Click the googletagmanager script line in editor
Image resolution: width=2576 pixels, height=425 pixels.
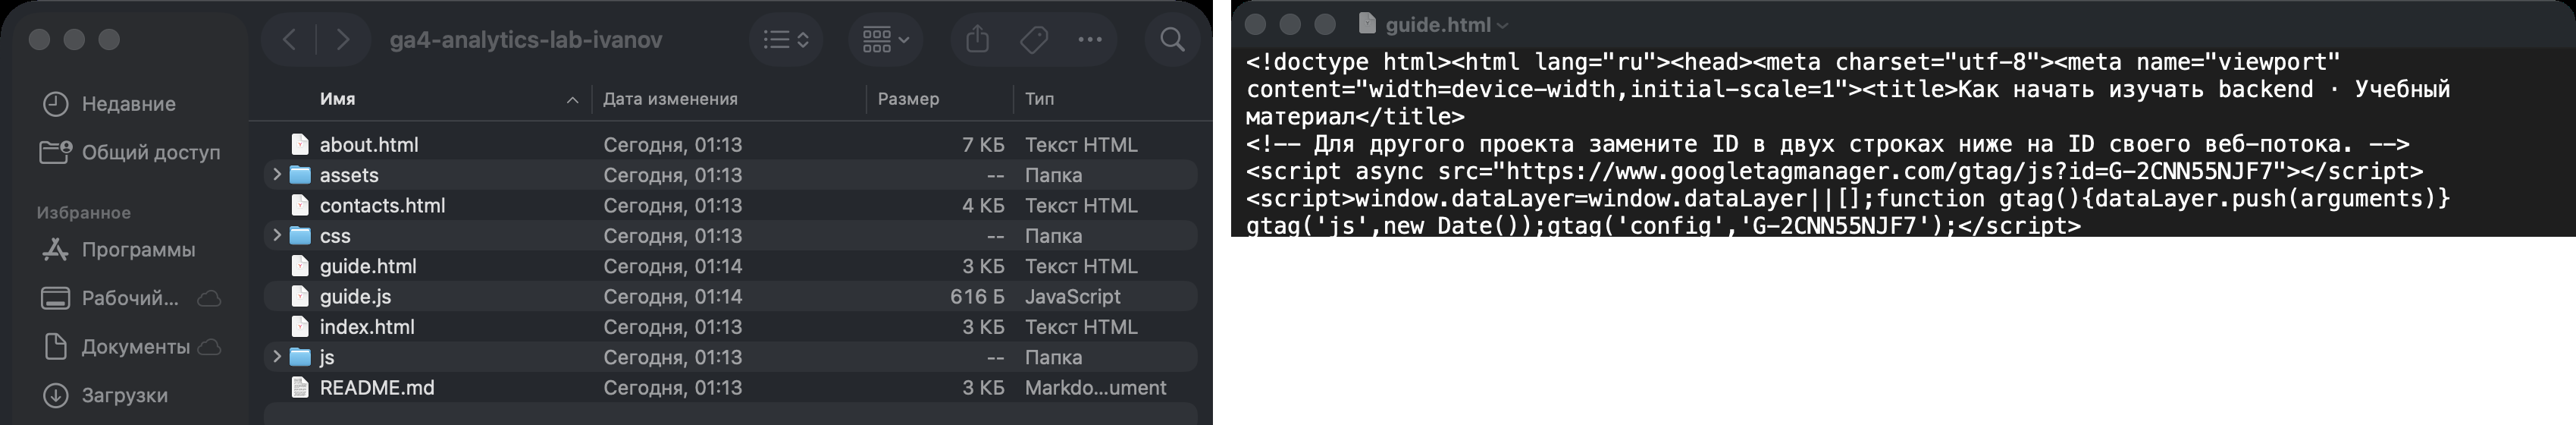[x=1834, y=171]
